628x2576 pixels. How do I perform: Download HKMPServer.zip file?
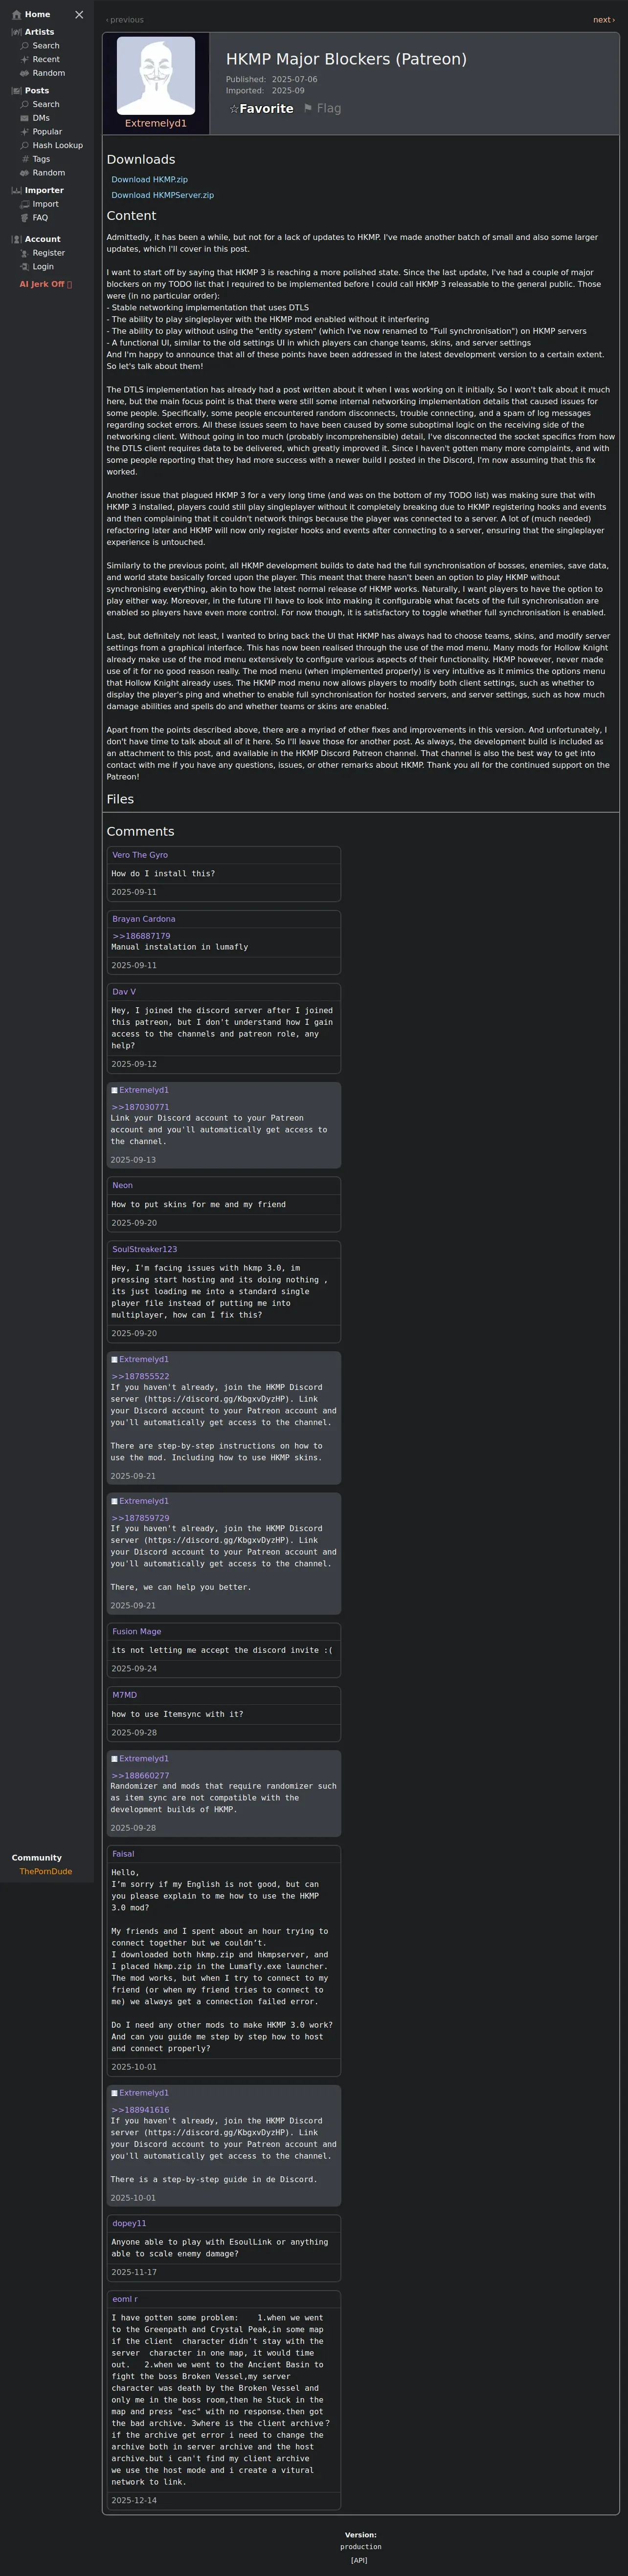[x=162, y=196]
